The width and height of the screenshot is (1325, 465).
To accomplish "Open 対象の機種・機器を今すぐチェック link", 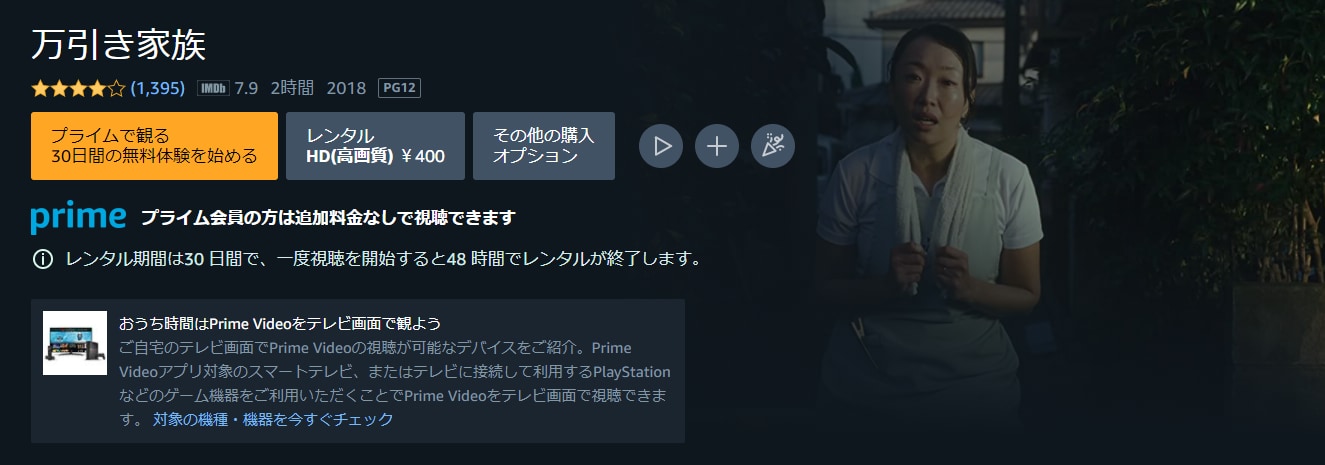I will coord(273,420).
